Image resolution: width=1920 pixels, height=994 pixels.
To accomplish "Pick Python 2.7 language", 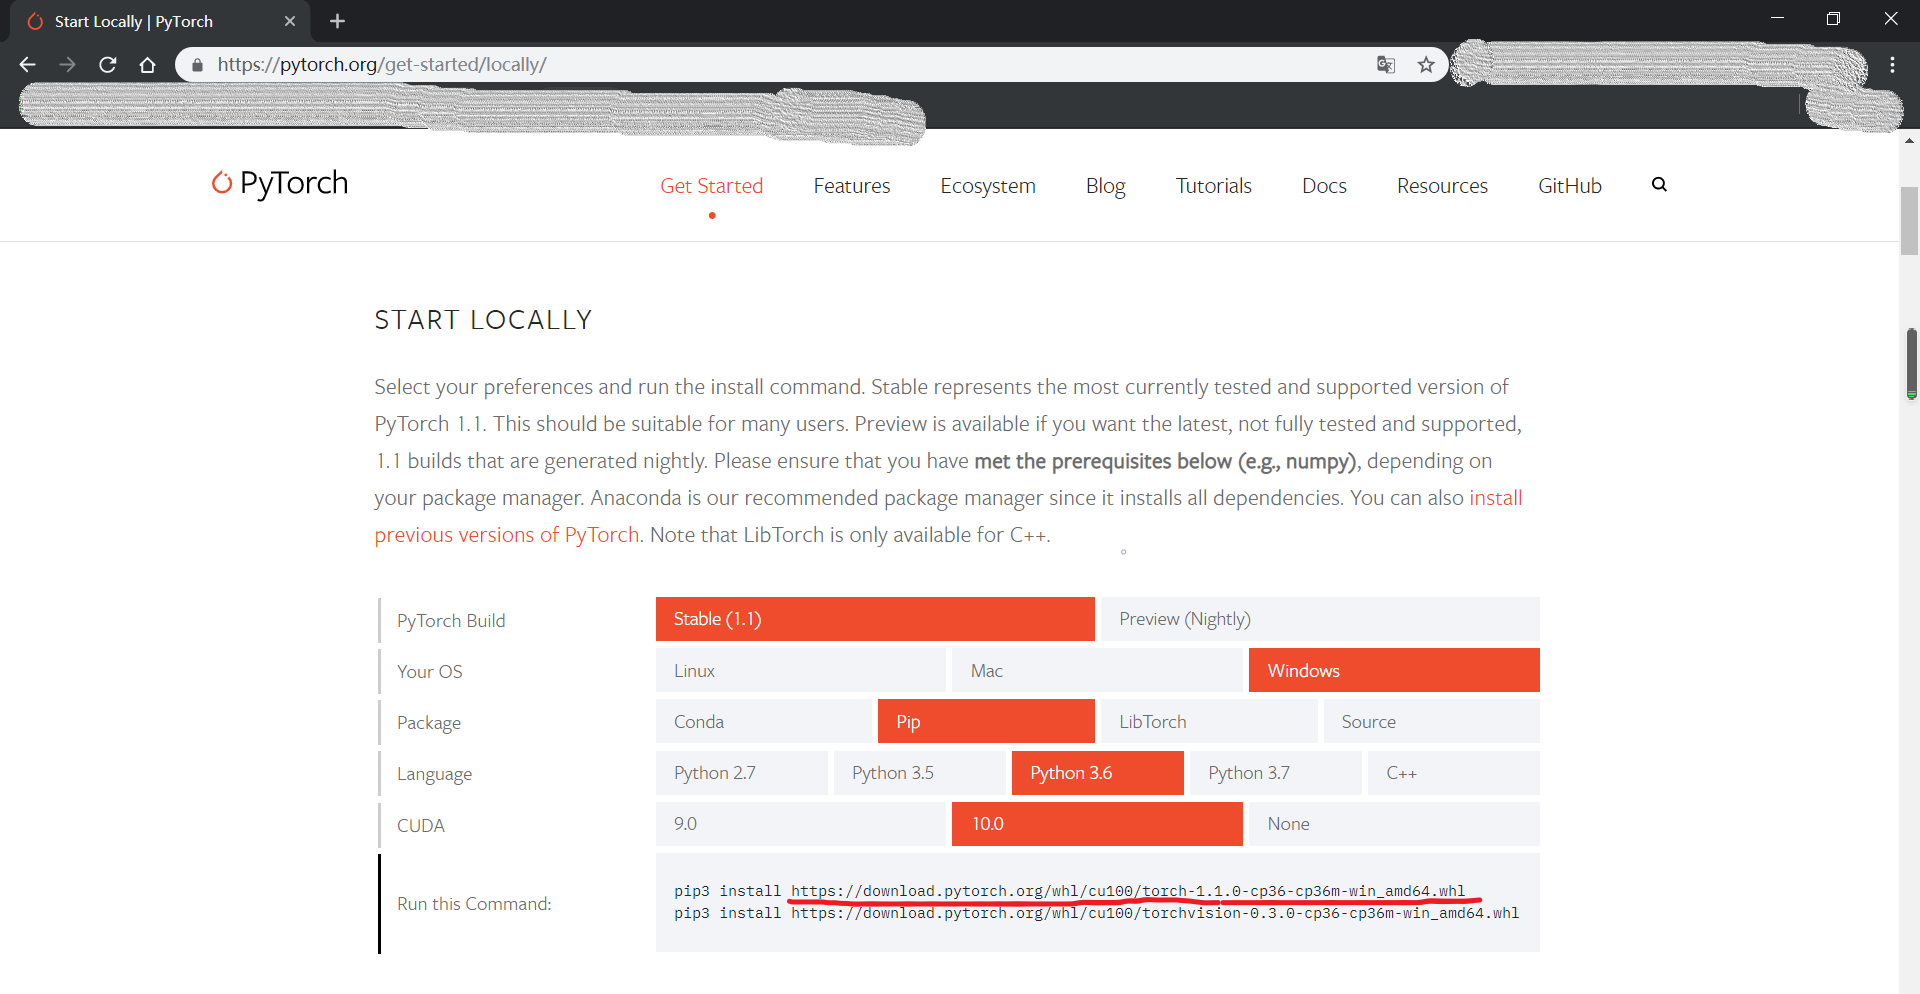I will 742,773.
